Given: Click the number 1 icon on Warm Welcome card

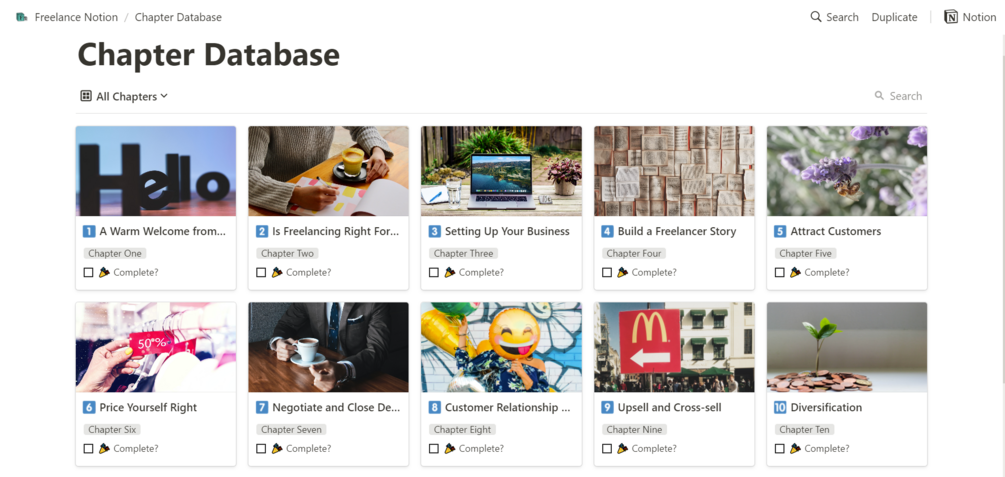Looking at the screenshot, I should click(x=89, y=231).
